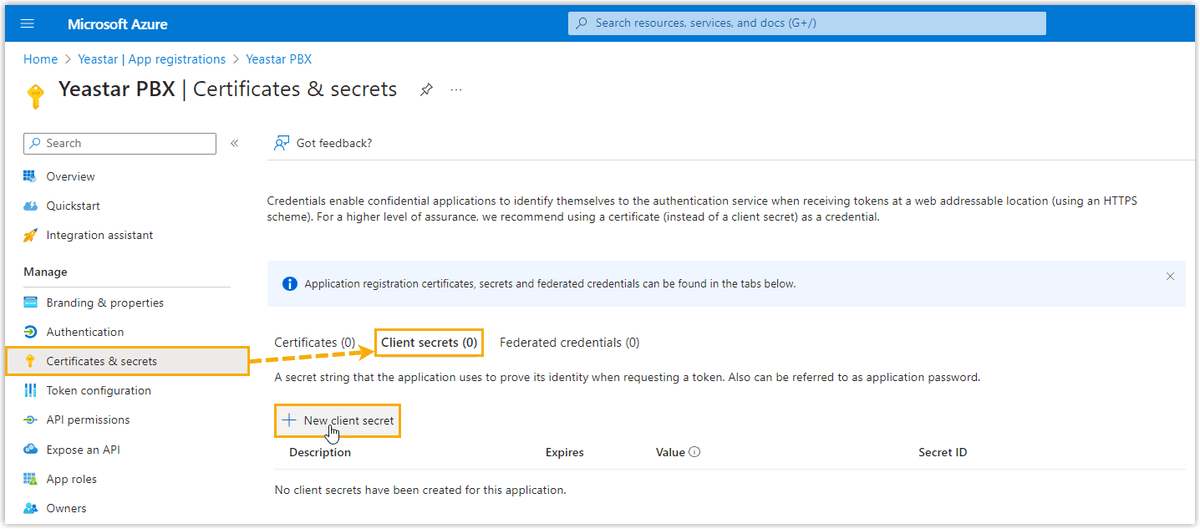This screenshot has width=1200, height=529.
Task: Click the Value info icon
Action: pos(695,452)
